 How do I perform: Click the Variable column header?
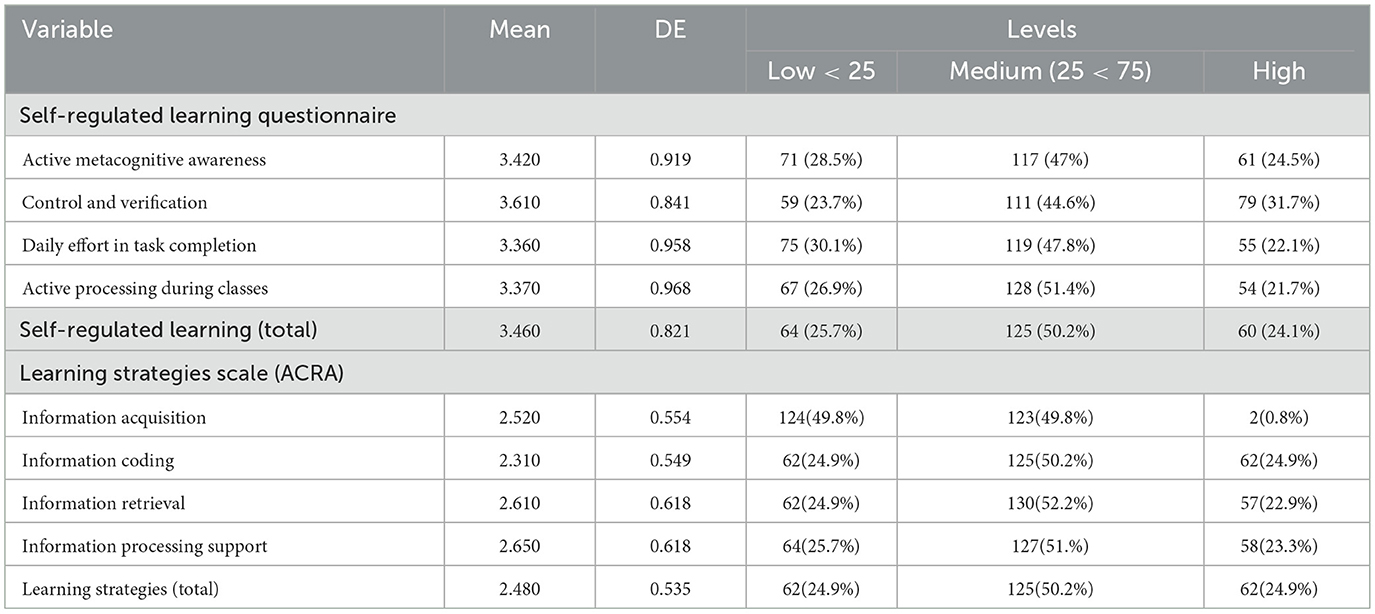click(67, 30)
